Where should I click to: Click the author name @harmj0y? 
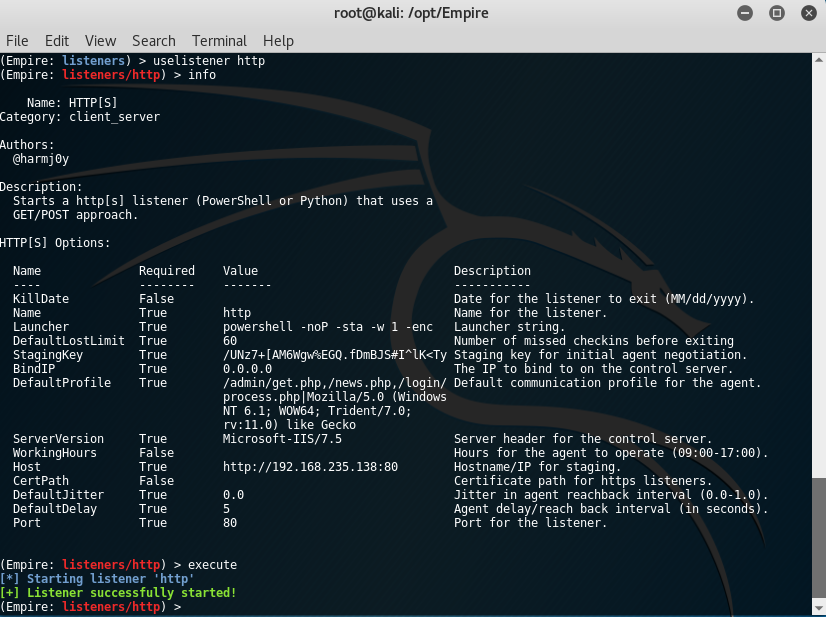[x=41, y=159]
